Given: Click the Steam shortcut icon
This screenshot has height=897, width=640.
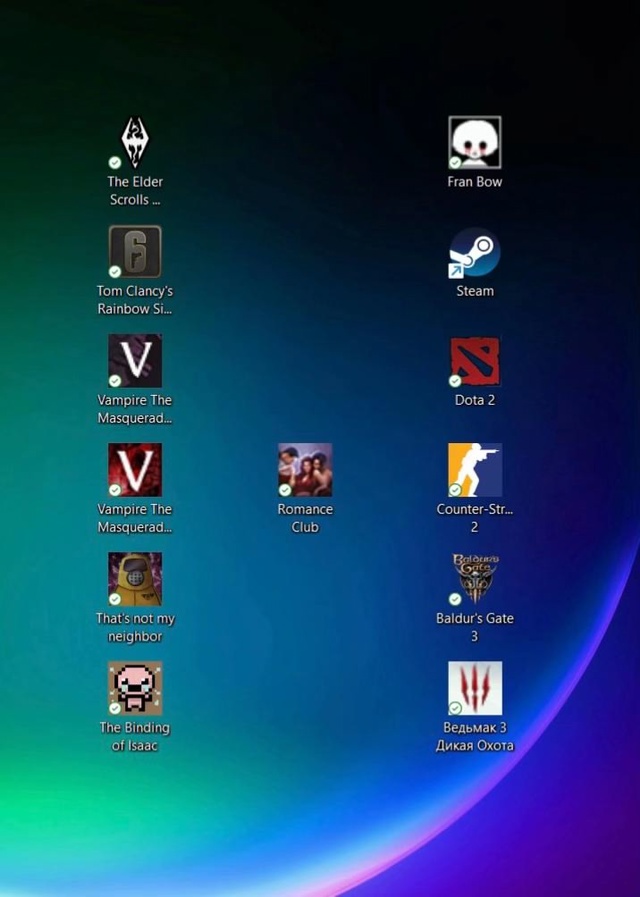Looking at the screenshot, I should coord(475,252).
